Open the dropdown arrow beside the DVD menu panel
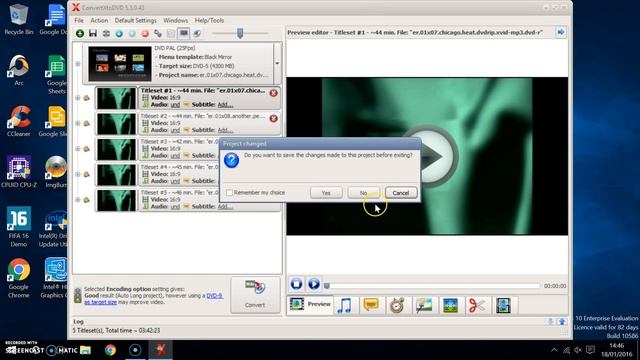 click(277, 64)
